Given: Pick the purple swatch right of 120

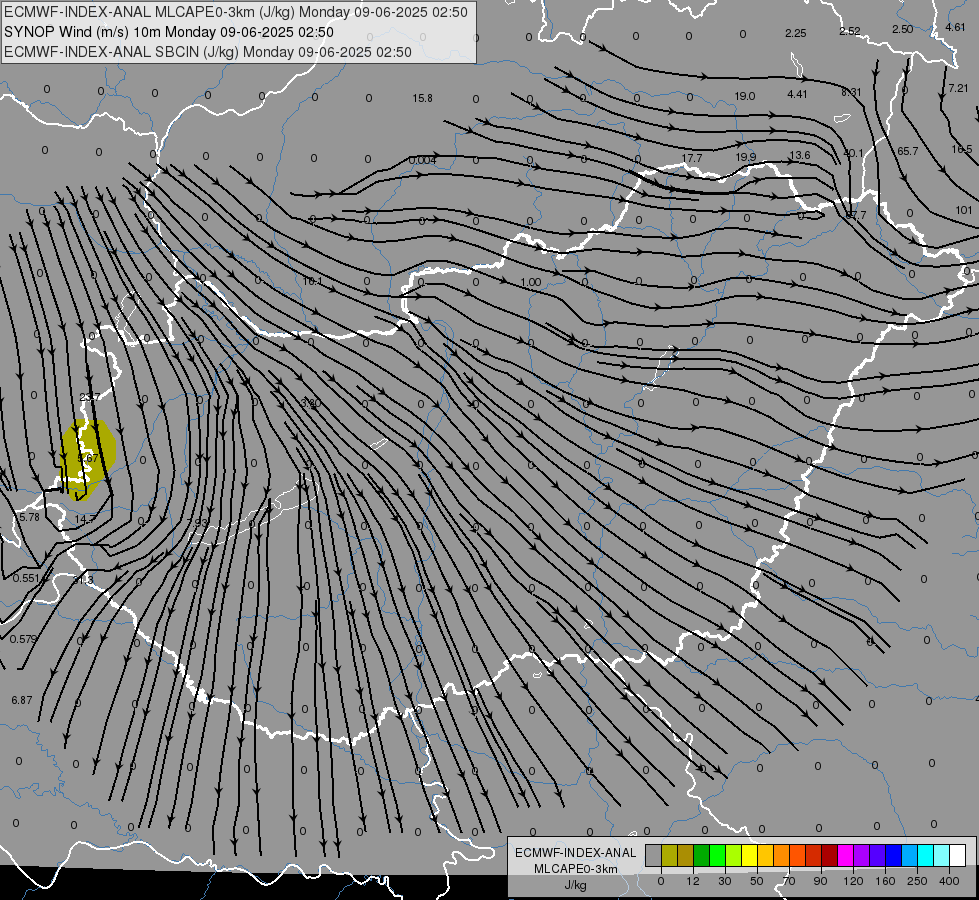Looking at the screenshot, I should coord(862,855).
